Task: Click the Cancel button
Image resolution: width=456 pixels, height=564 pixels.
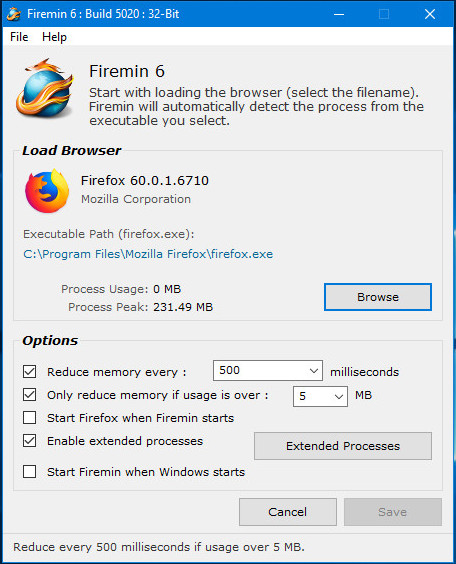Action: 288,512
